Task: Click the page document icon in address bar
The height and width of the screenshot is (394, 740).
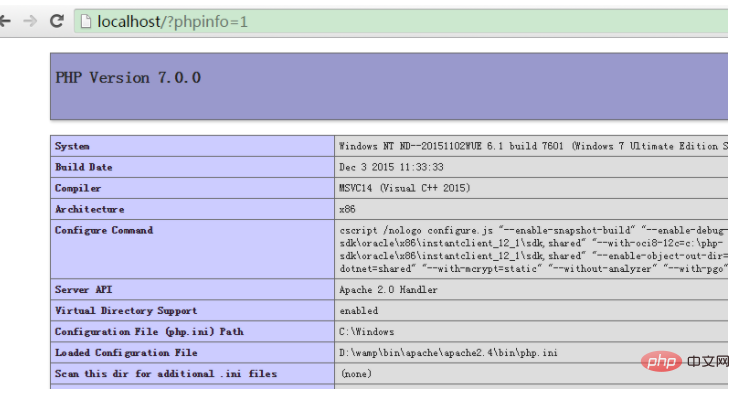Action: [x=85, y=21]
